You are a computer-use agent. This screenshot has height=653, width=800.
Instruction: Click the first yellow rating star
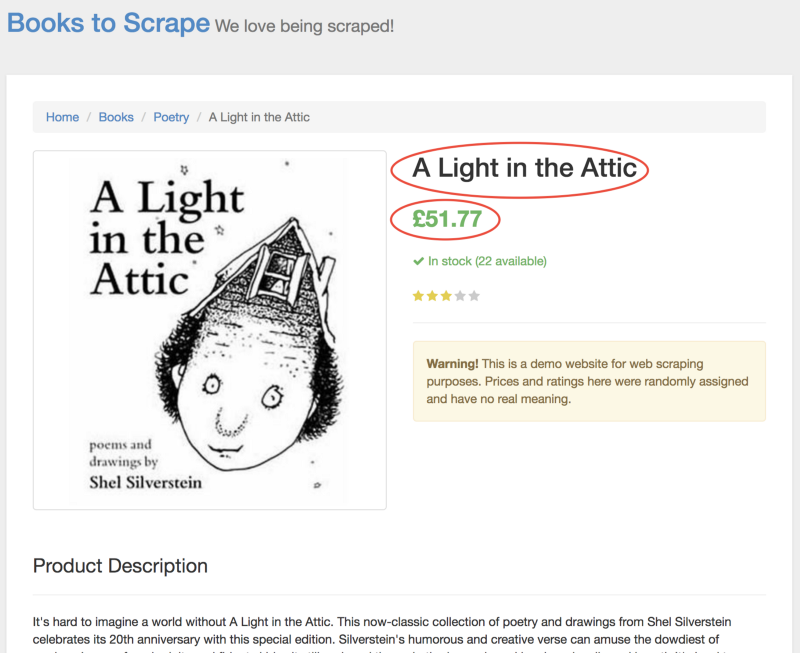(x=418, y=296)
